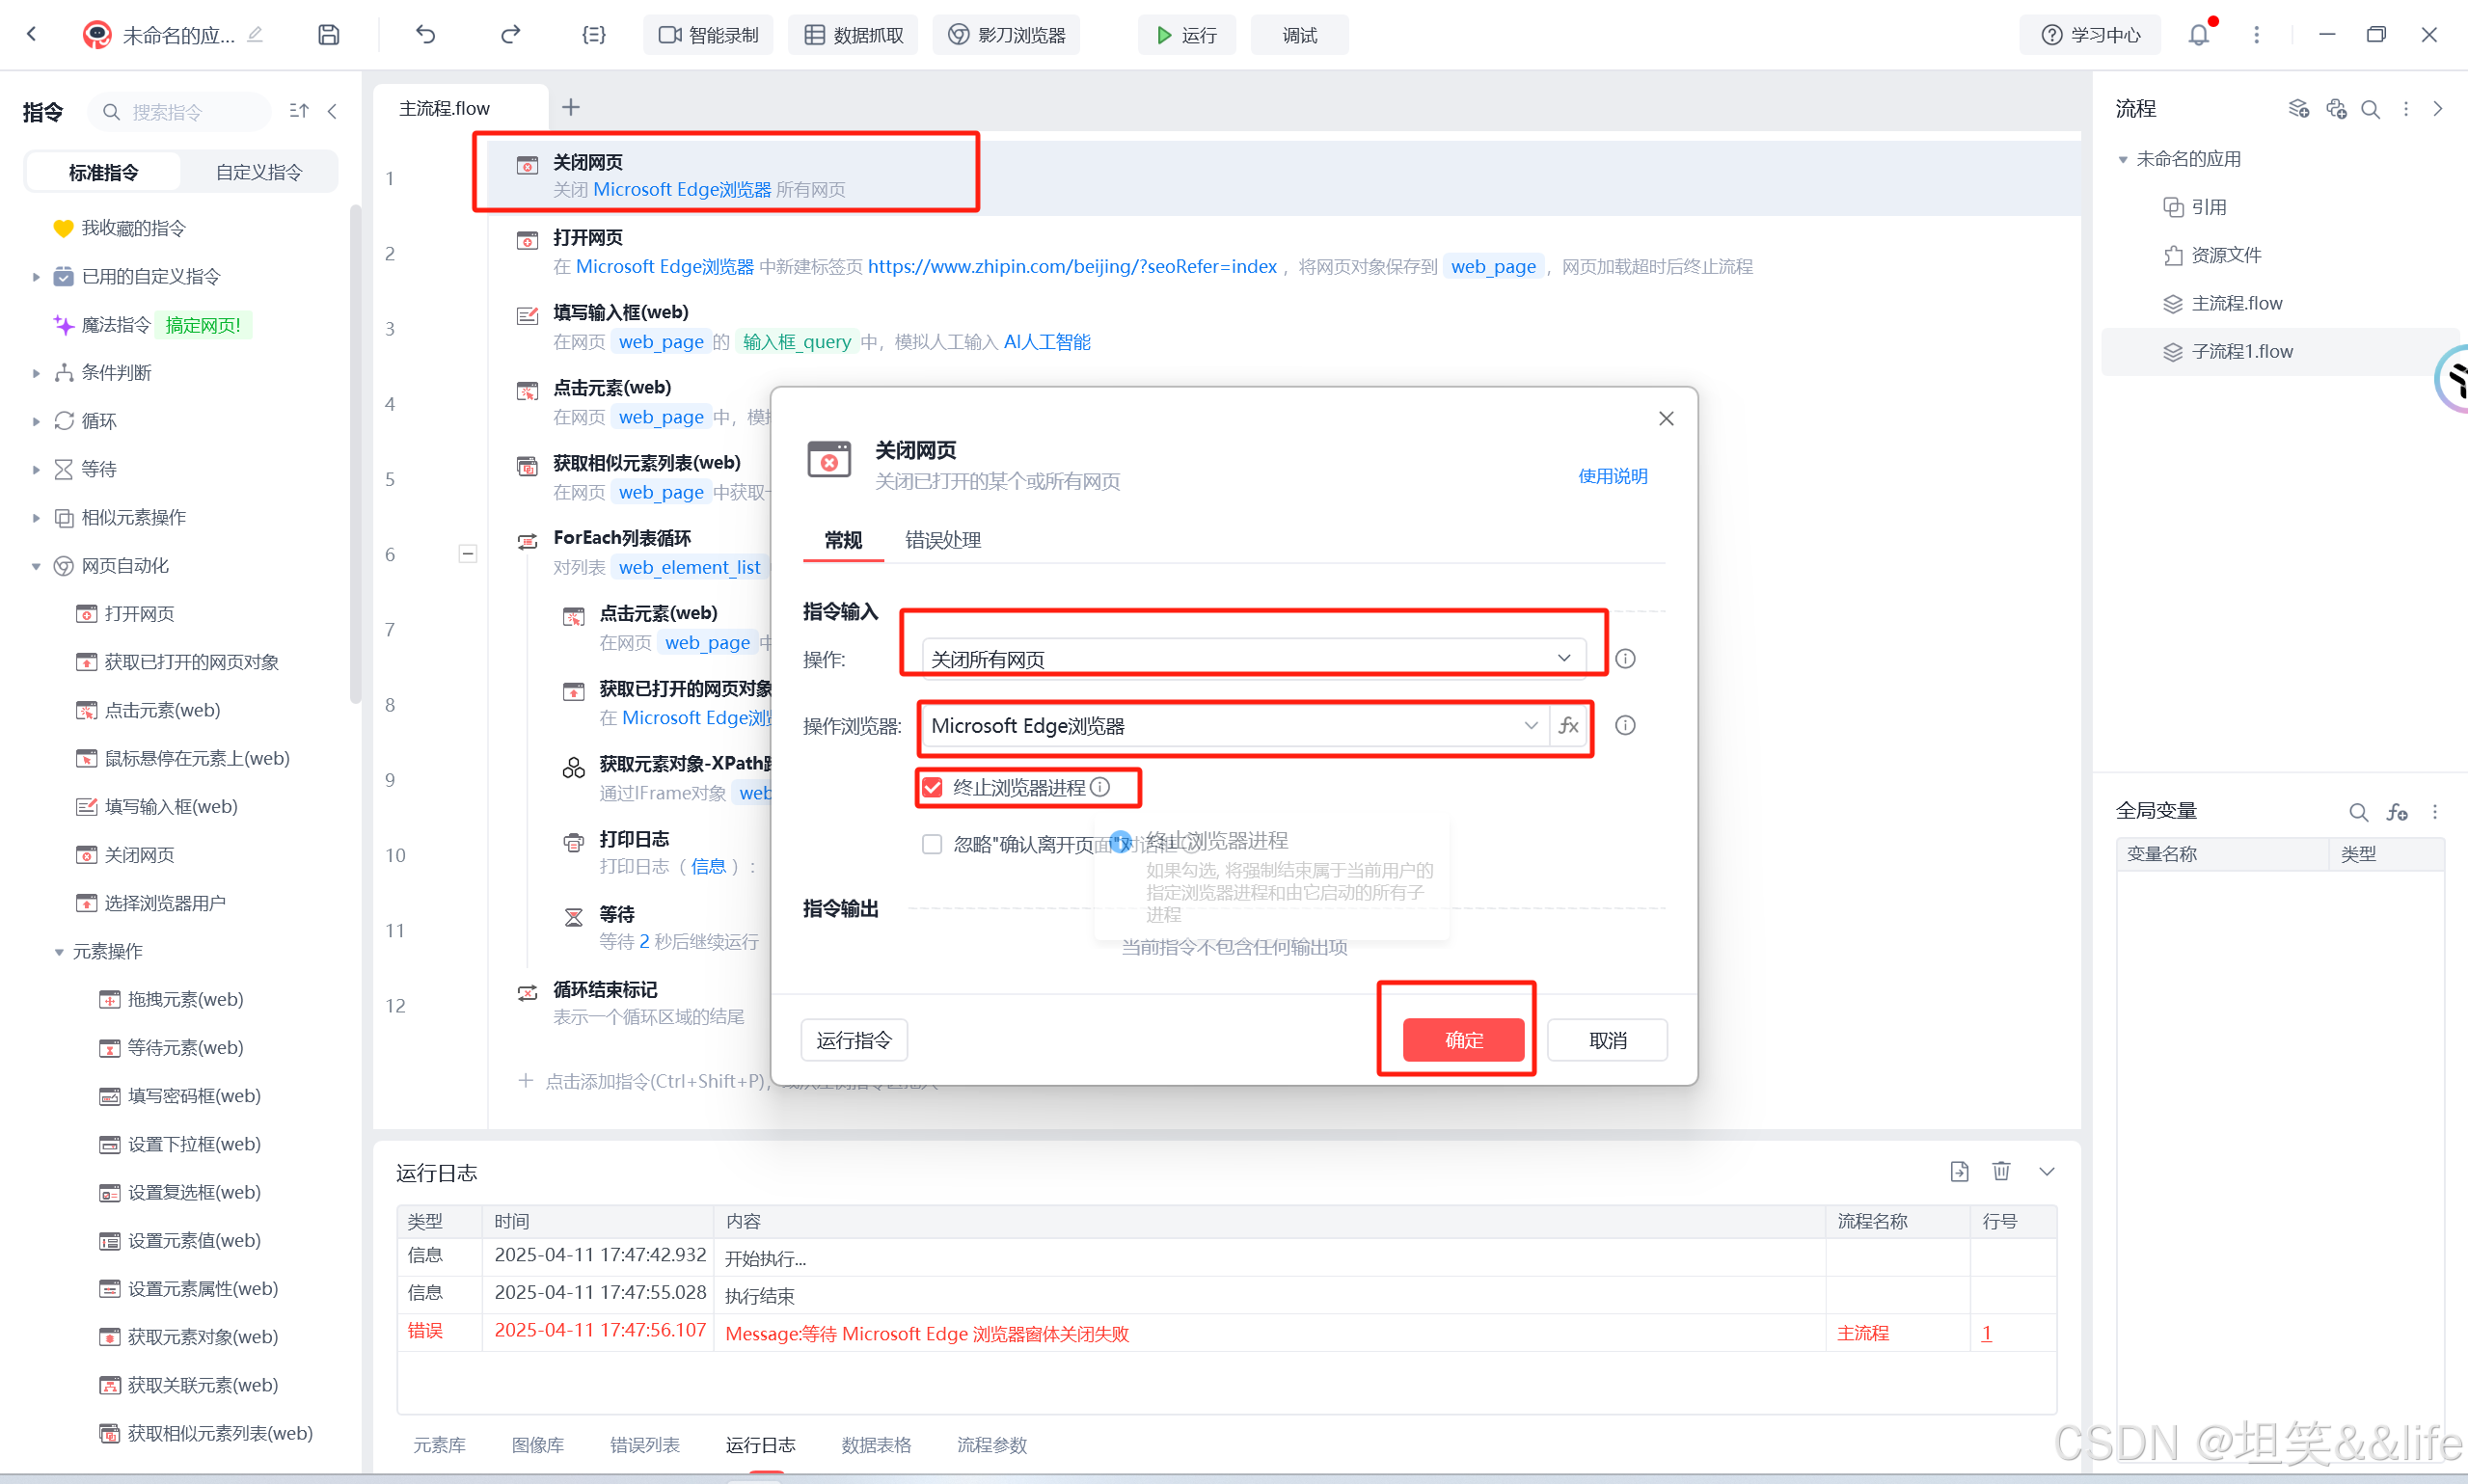Select 子流程1.flow in the flow tree
2468x1484 pixels.
pyautogui.click(x=2241, y=352)
